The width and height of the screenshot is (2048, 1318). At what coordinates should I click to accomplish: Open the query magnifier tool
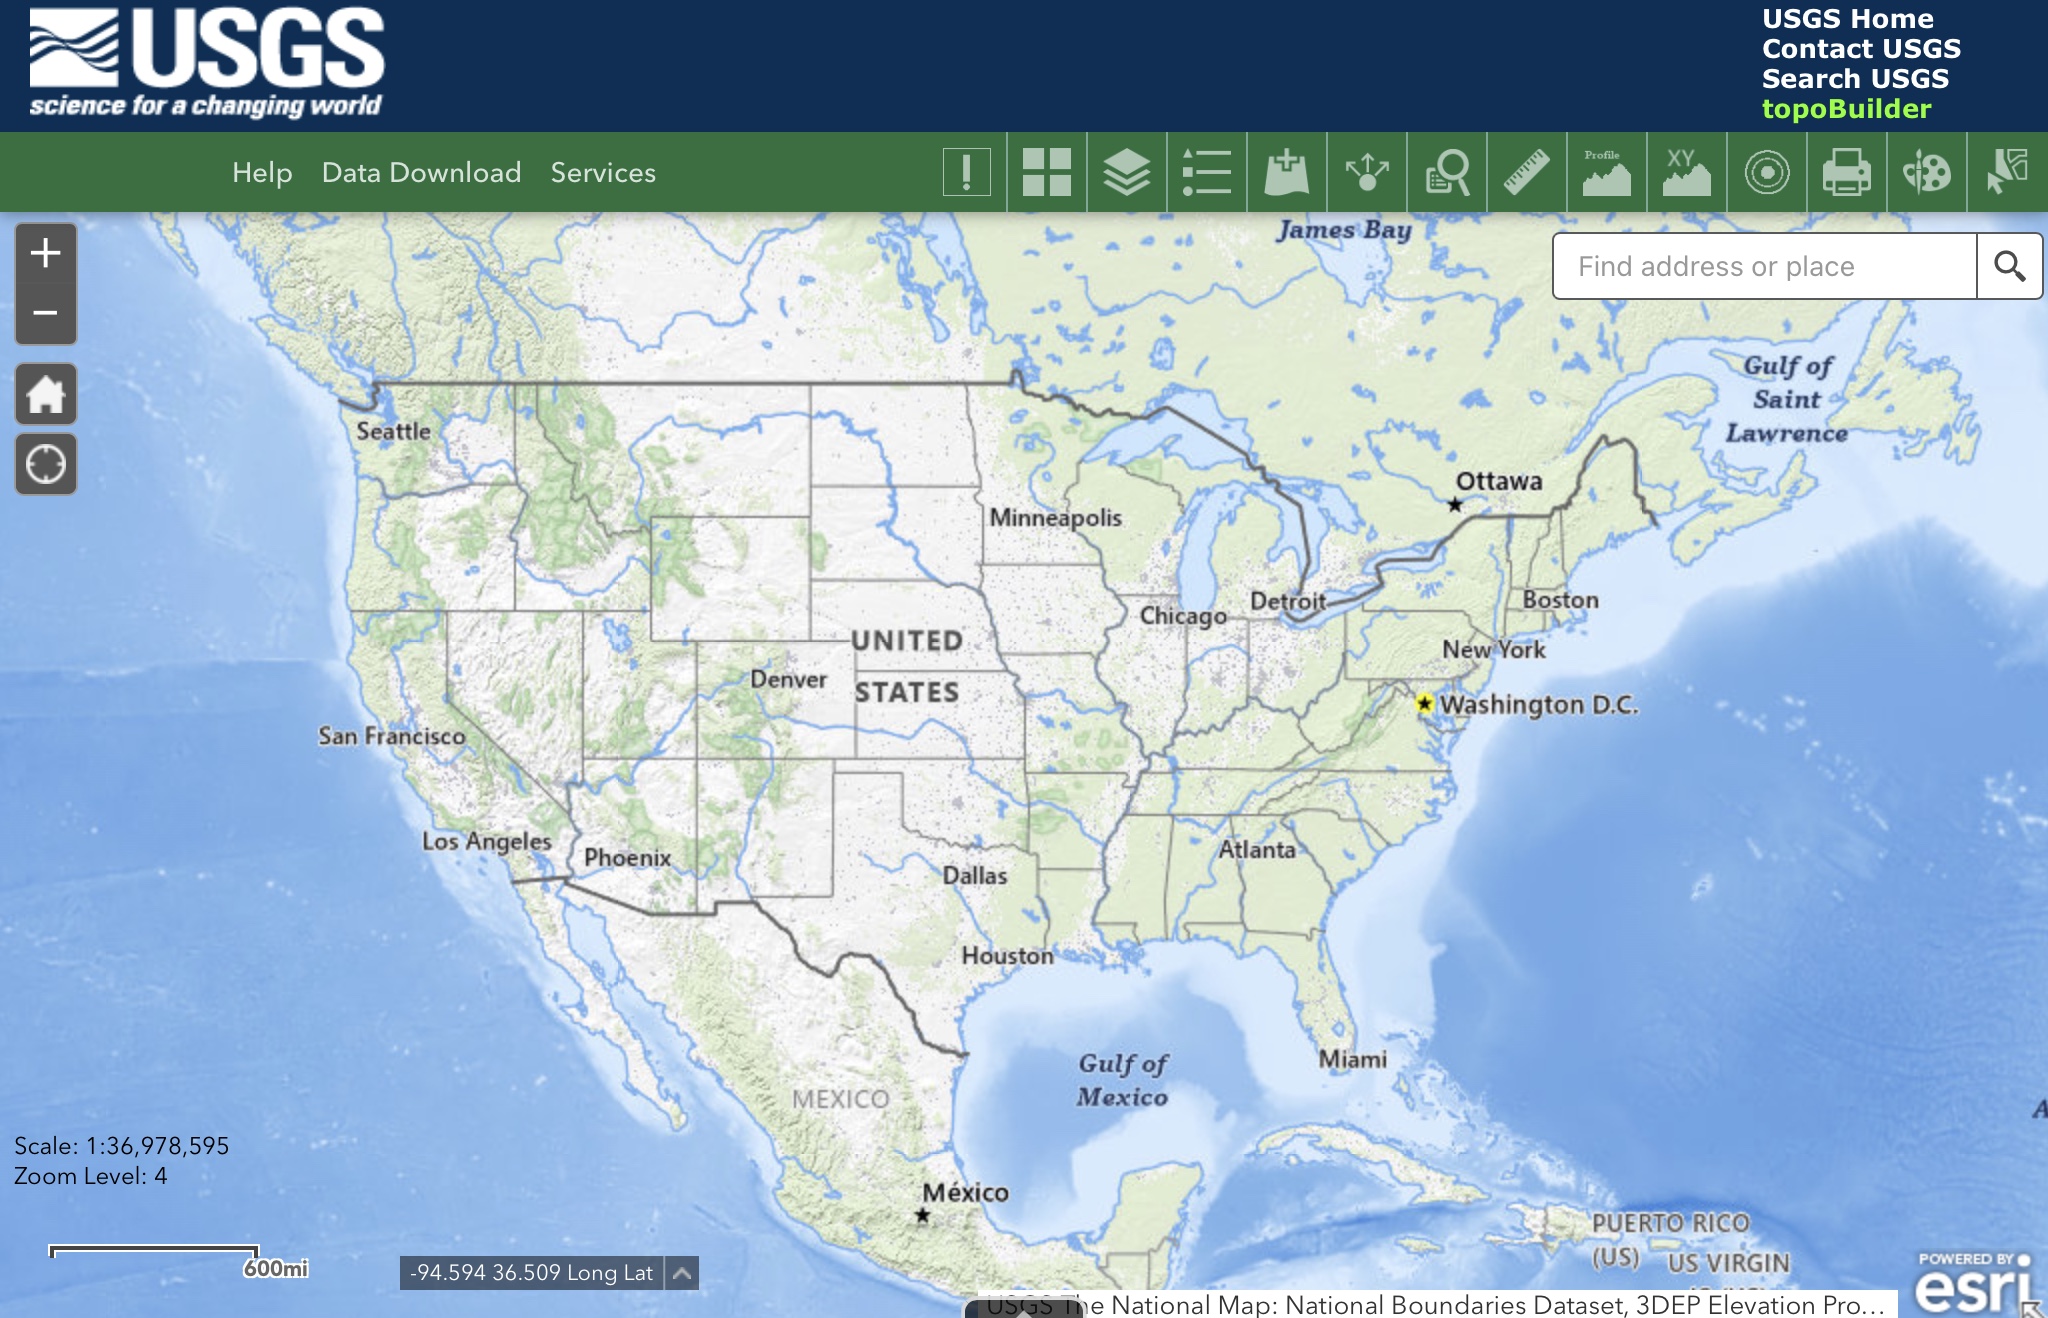click(1446, 172)
